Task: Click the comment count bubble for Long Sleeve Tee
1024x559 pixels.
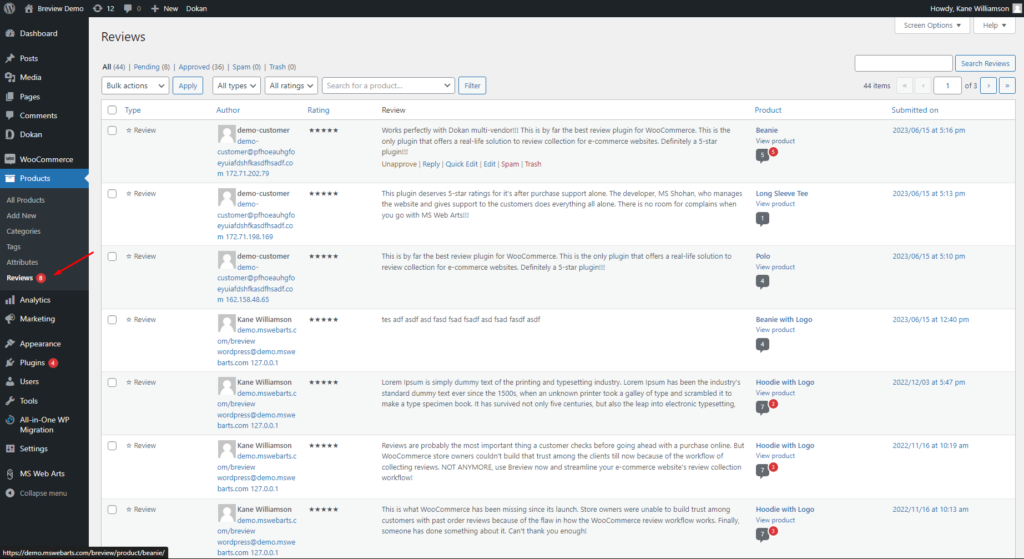Action: pos(762,219)
